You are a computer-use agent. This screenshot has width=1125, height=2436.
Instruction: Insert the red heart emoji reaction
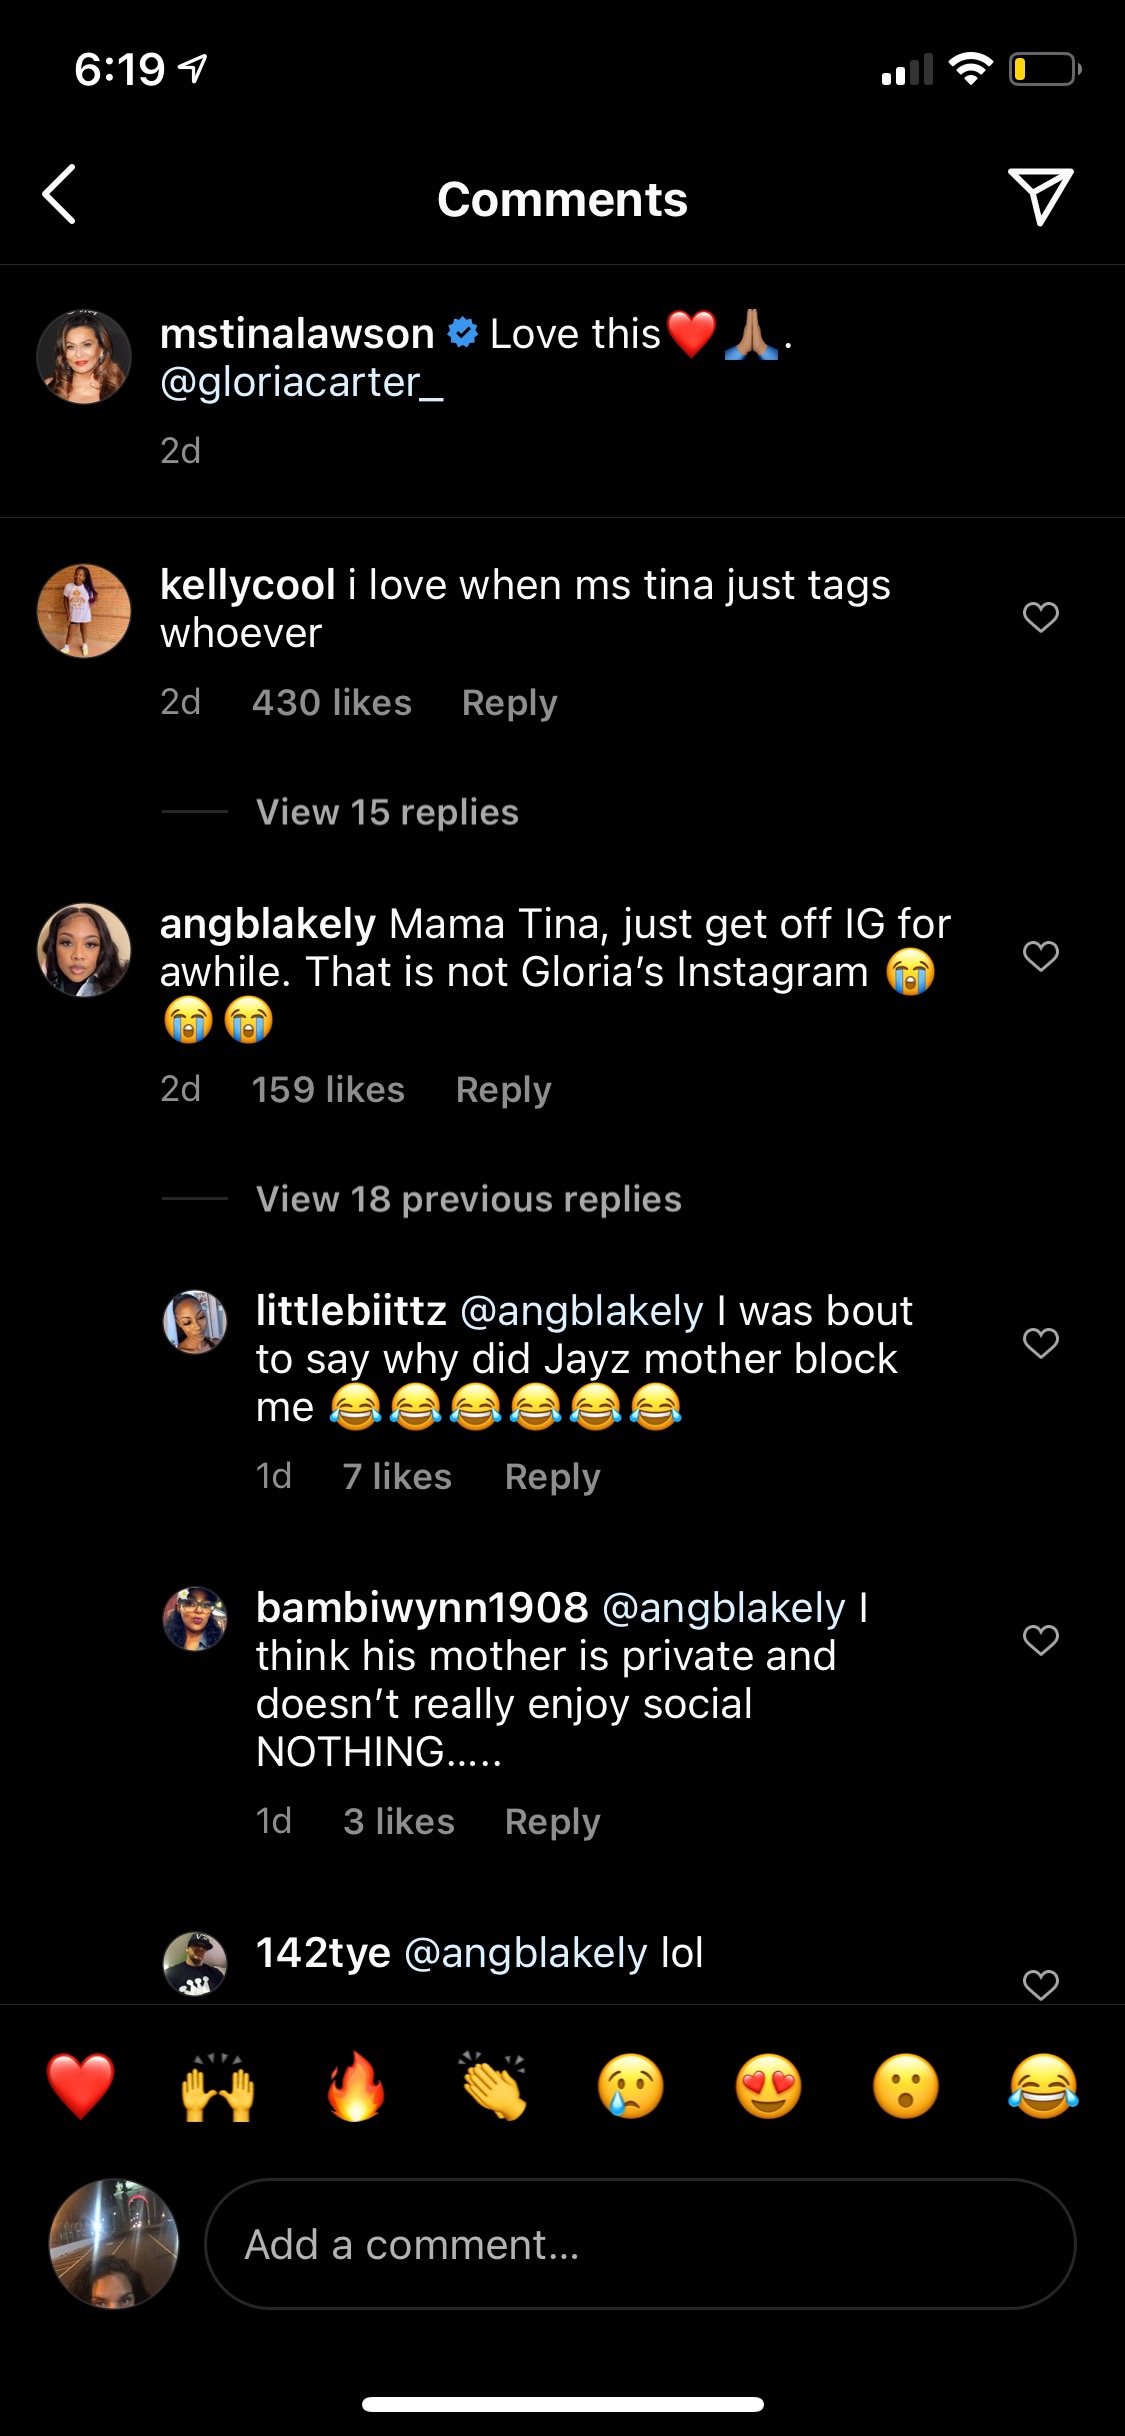point(81,2087)
